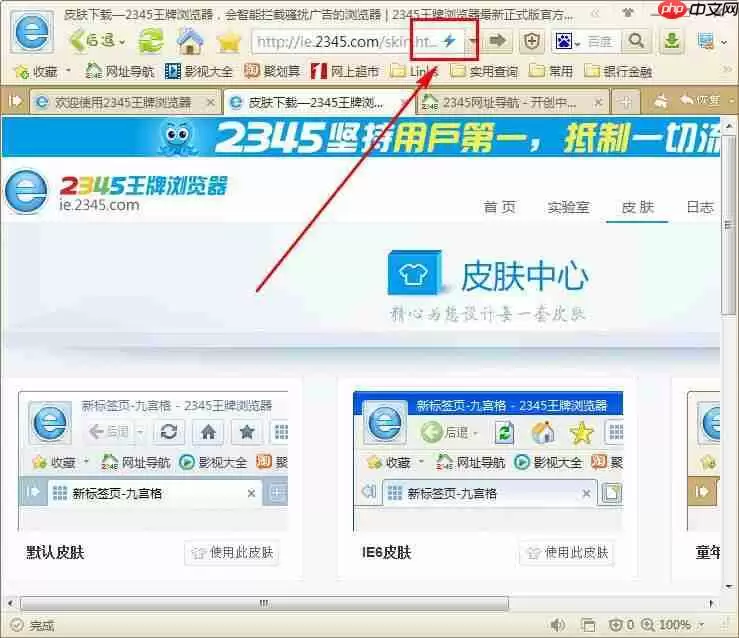Click the 默认皮肤 preview thumbnail
Screen dimensions: 739x638
(153, 461)
